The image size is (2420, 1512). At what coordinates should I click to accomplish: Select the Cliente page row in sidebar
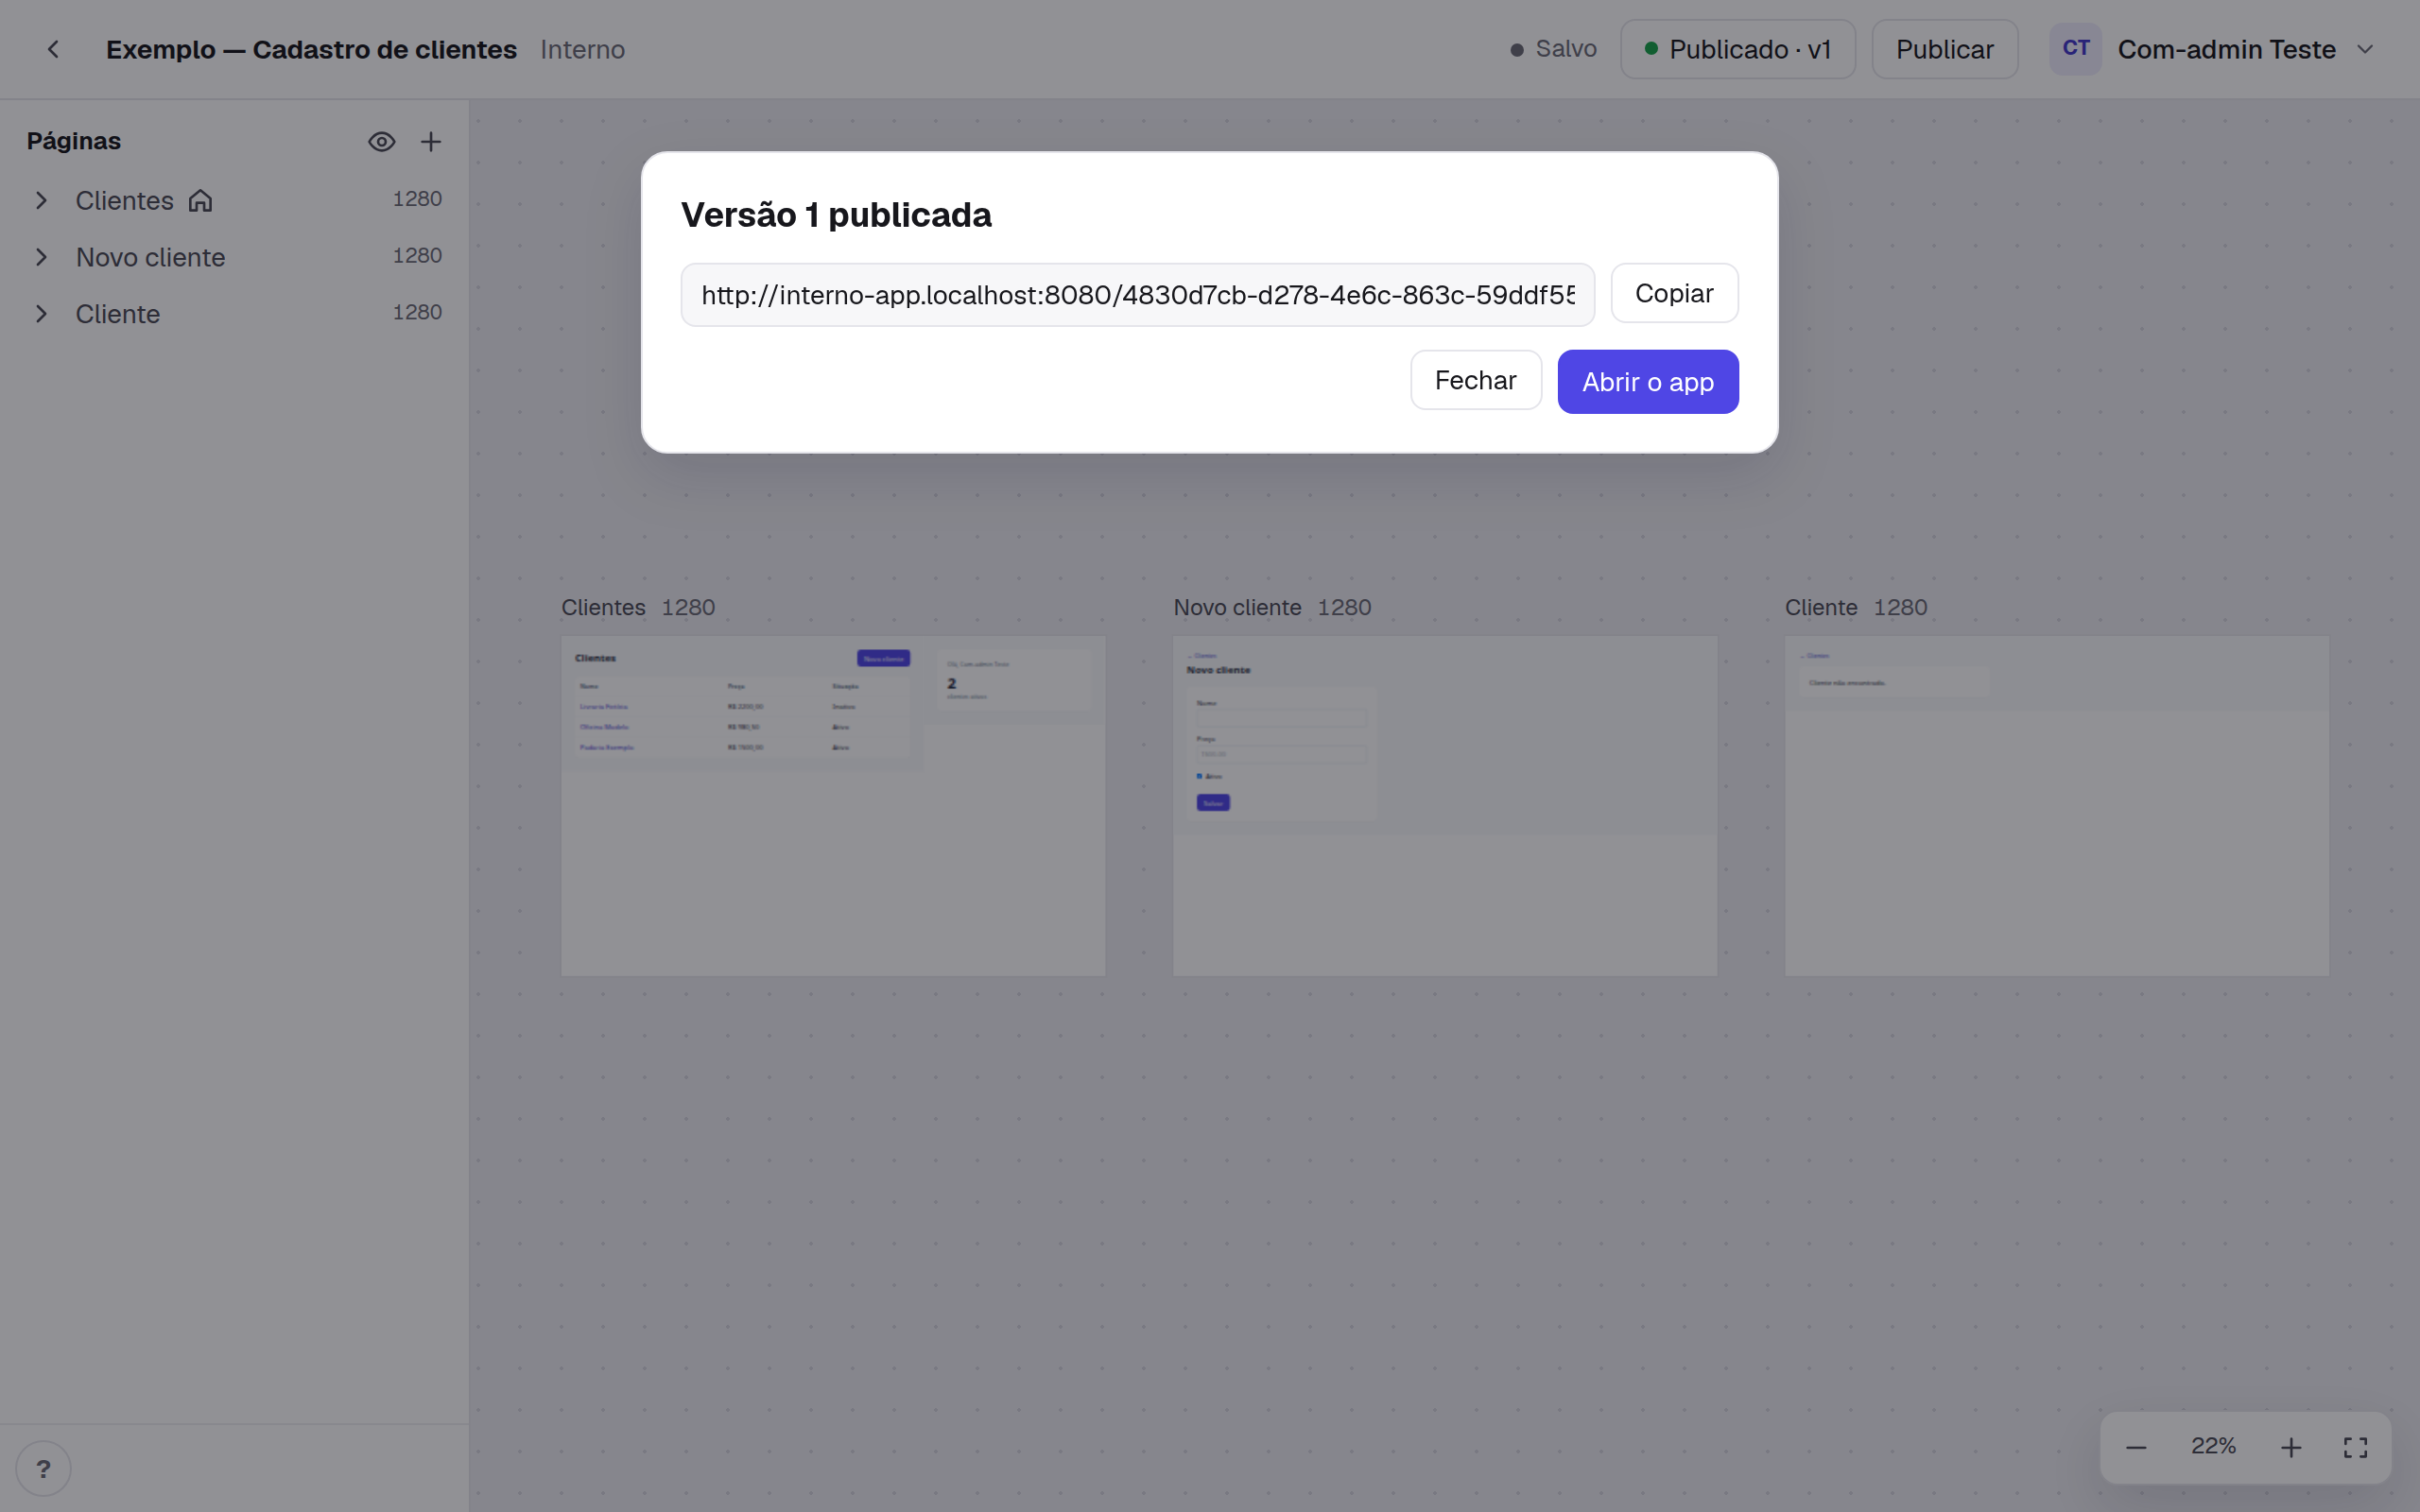click(x=234, y=314)
